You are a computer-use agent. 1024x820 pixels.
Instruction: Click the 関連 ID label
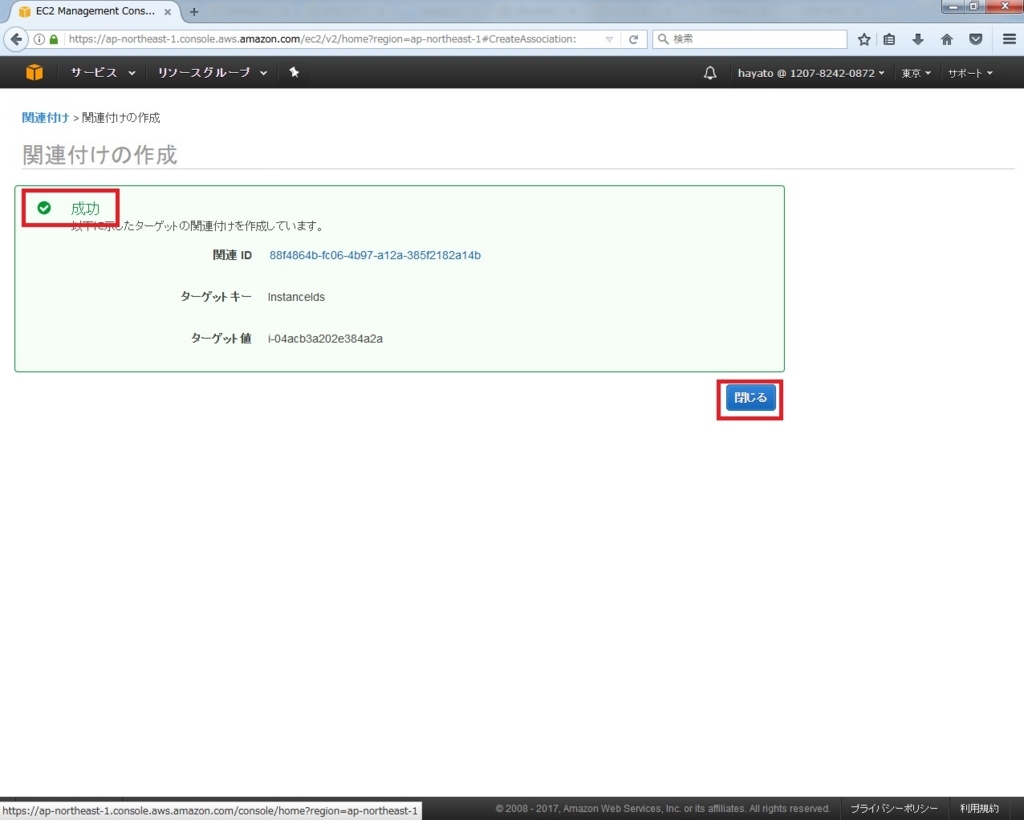[x=232, y=255]
